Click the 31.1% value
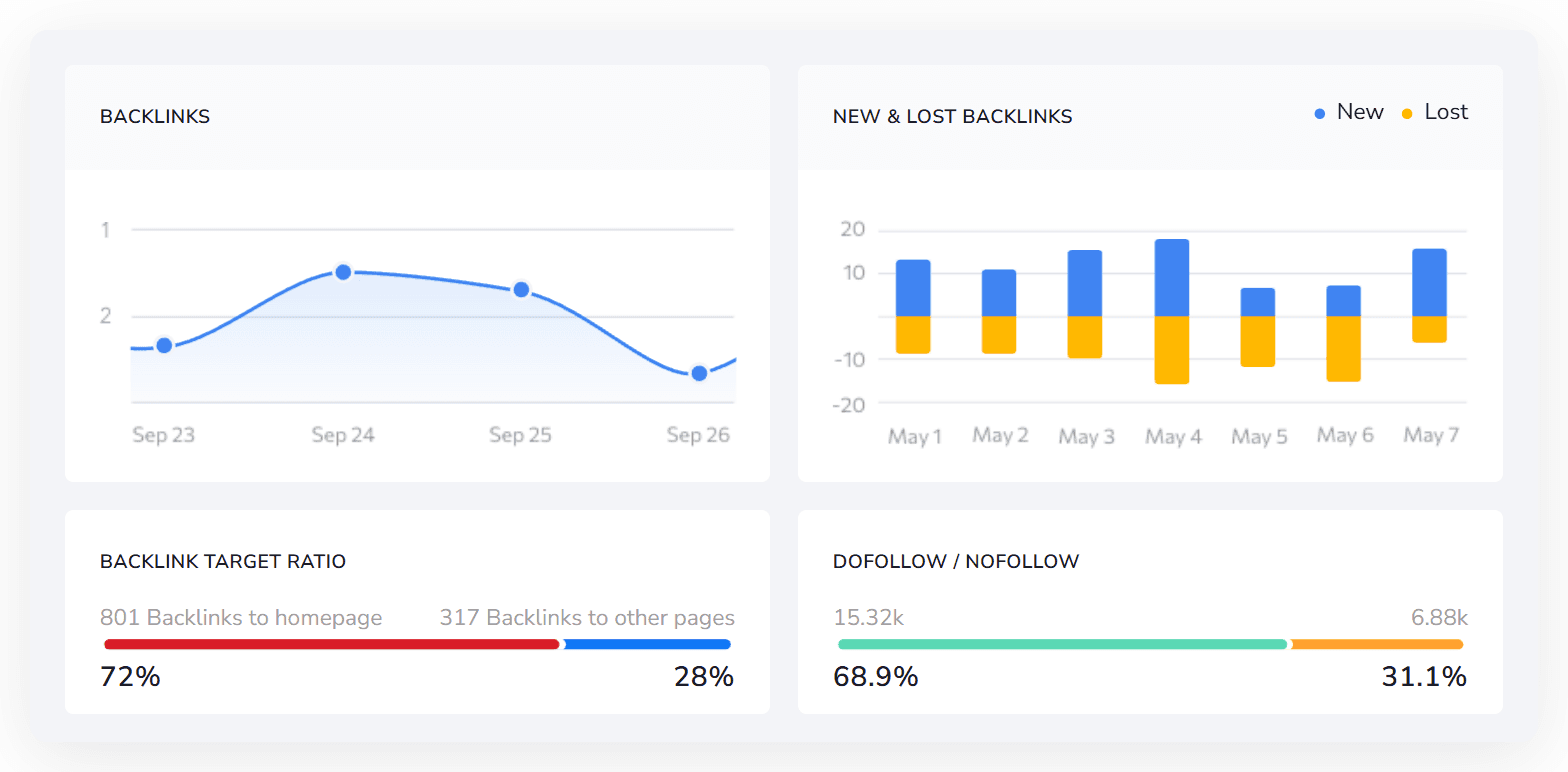 [x=1424, y=677]
